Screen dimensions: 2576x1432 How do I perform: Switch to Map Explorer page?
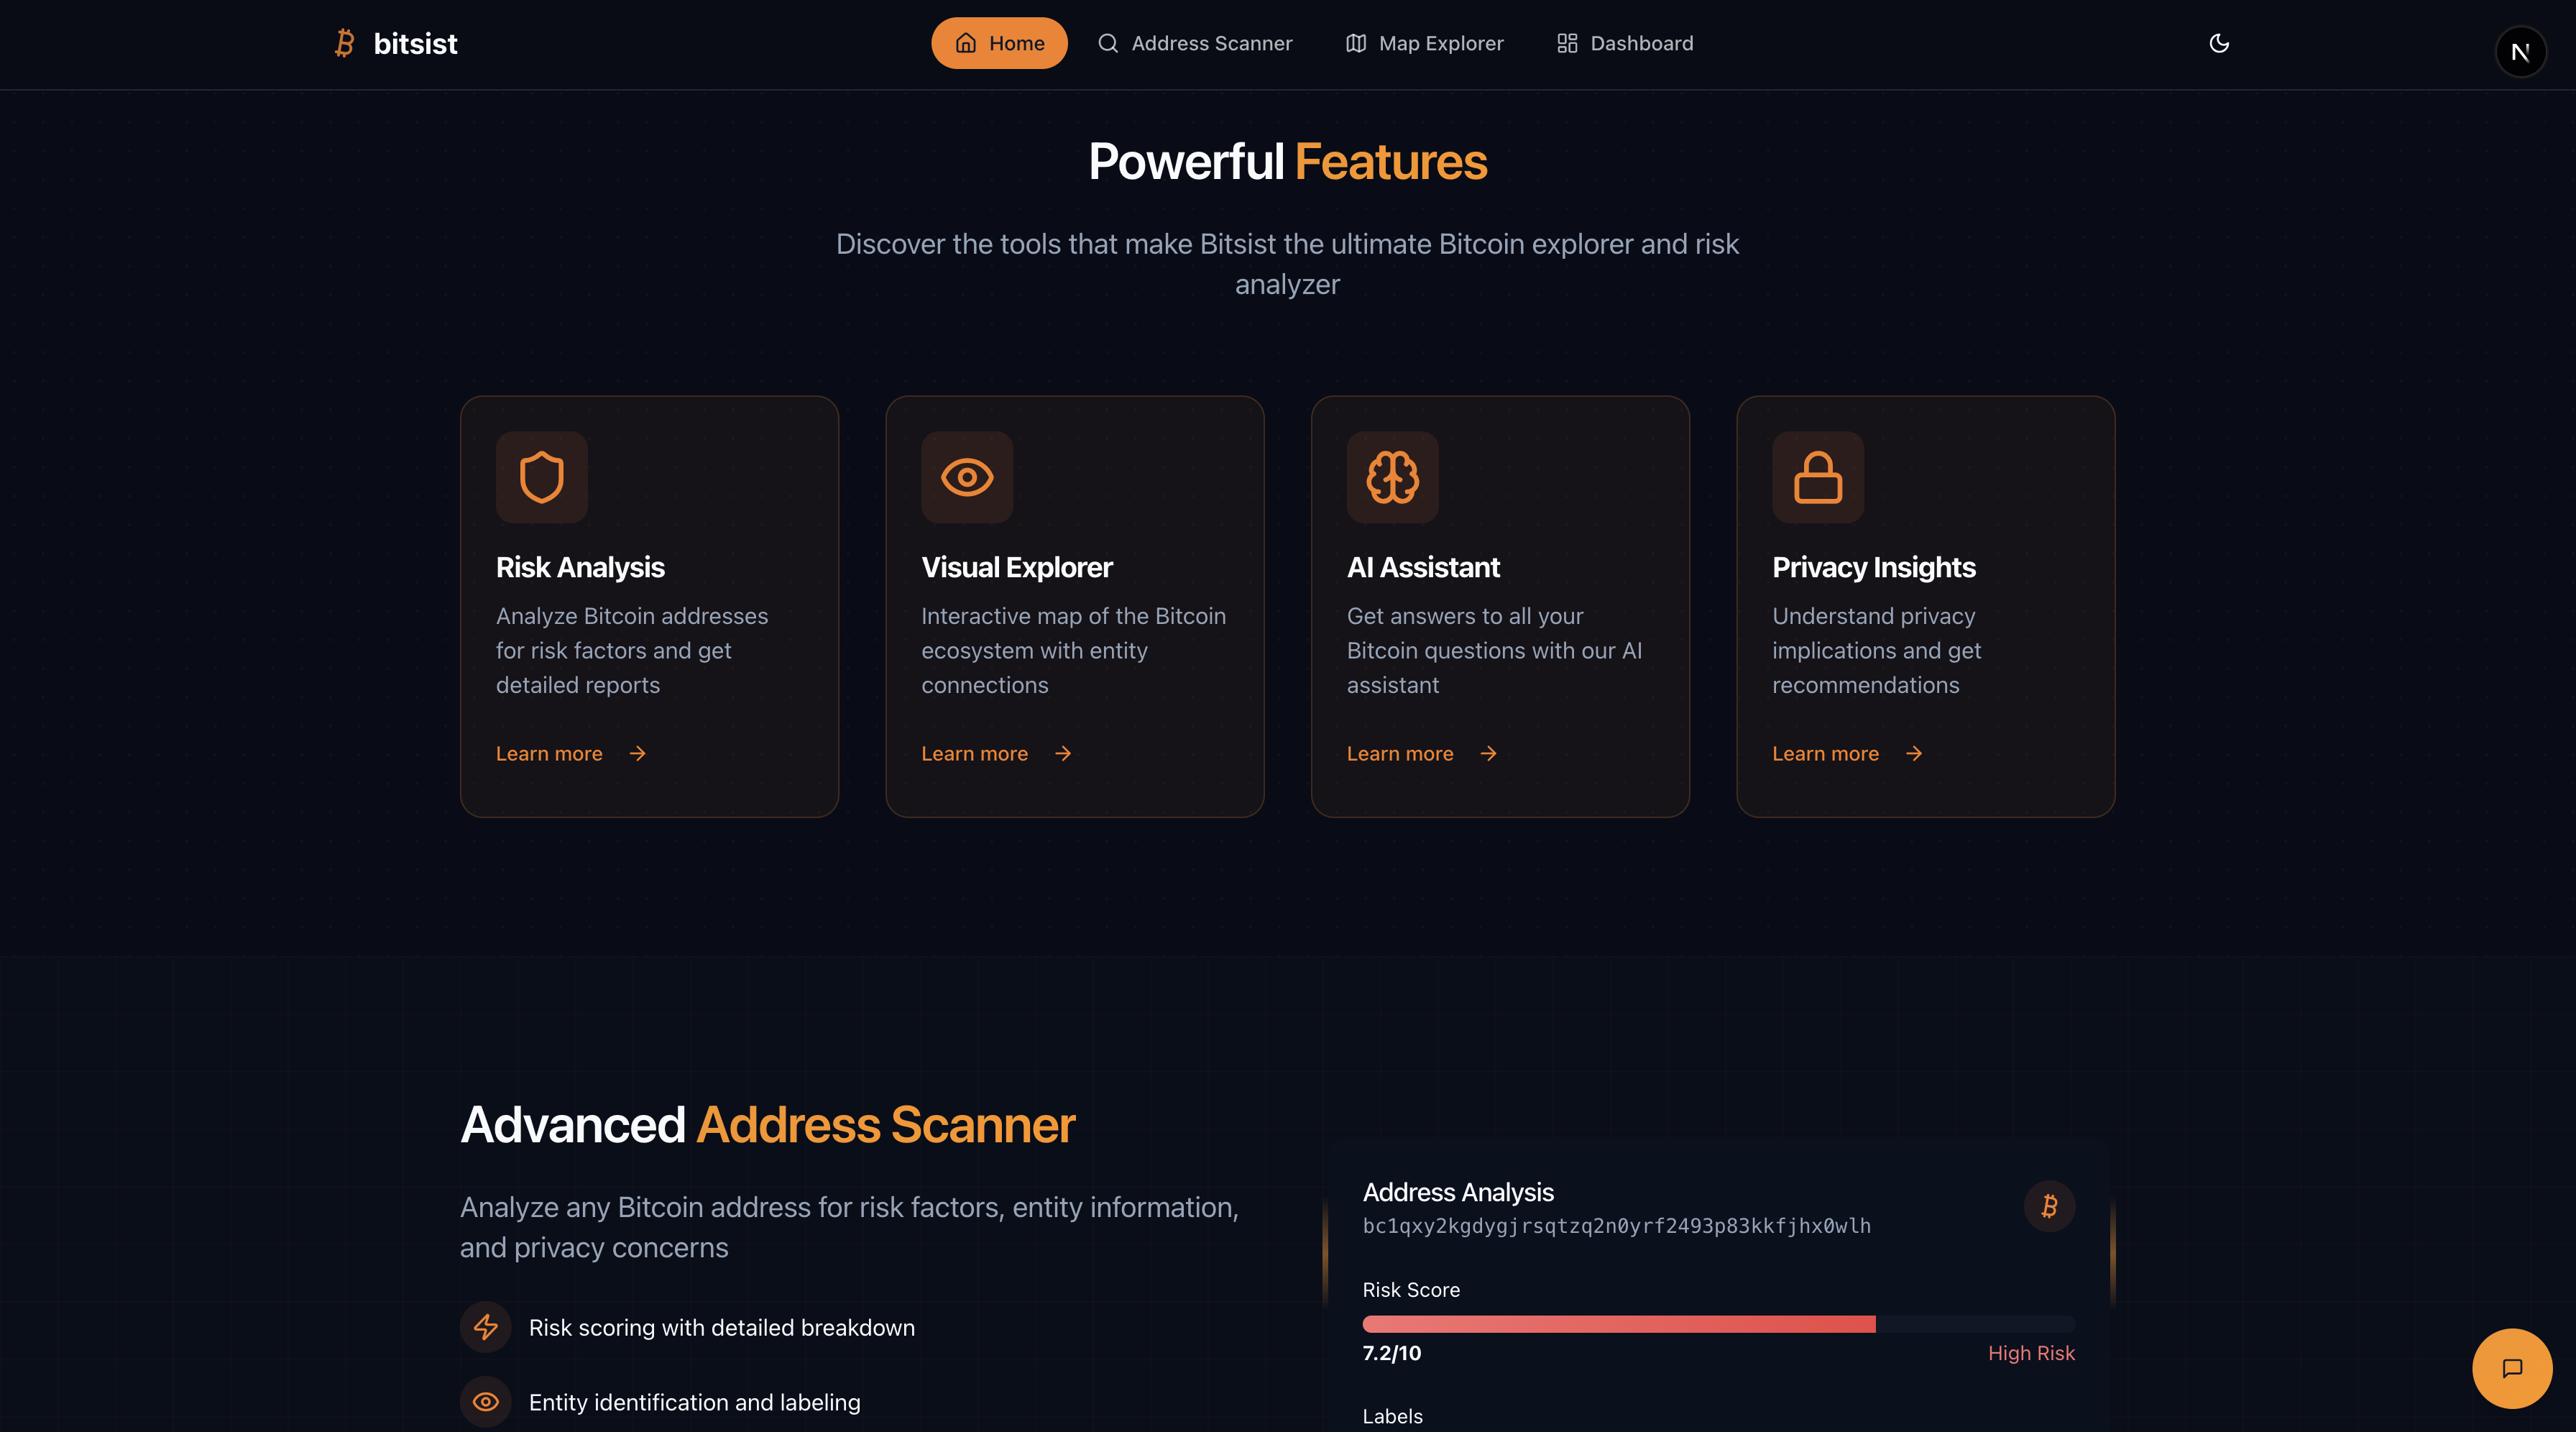pyautogui.click(x=1424, y=43)
